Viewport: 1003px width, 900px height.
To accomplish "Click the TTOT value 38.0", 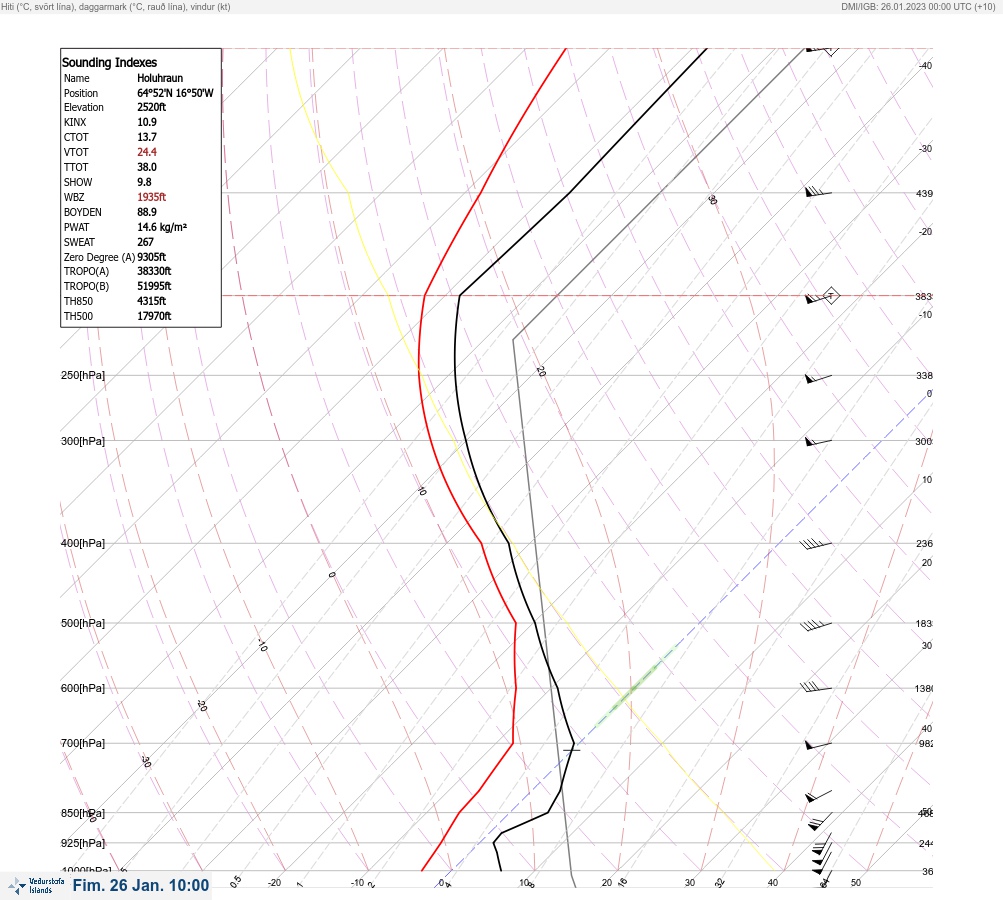I will click(x=146, y=167).
